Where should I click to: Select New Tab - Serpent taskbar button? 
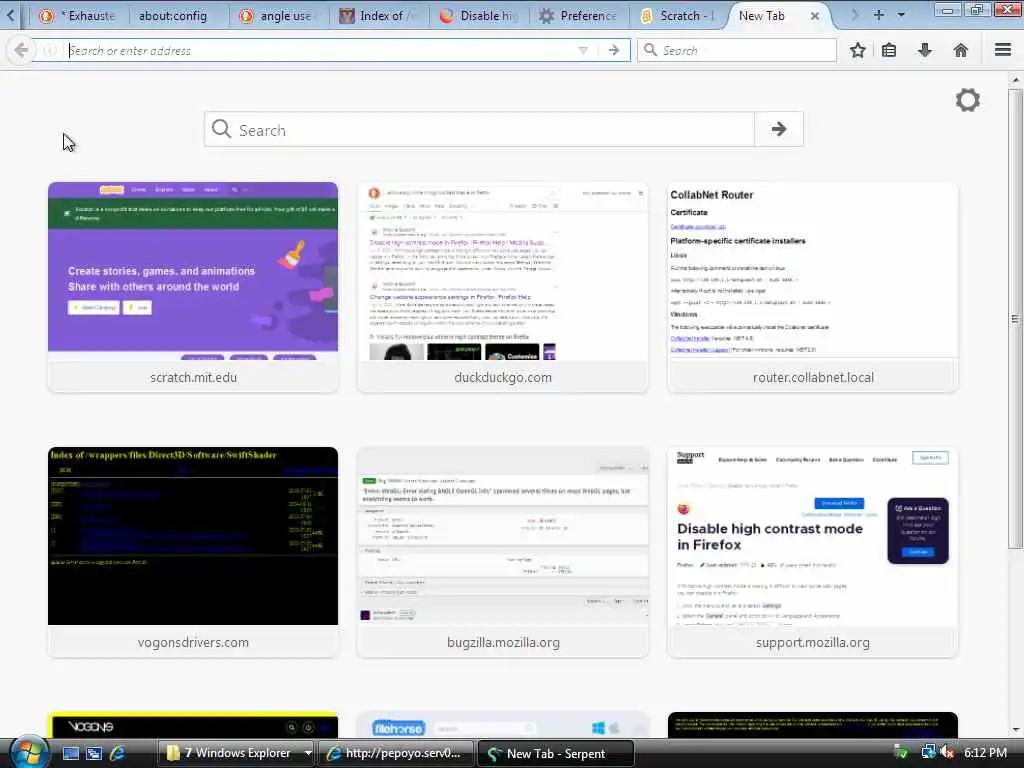(x=556, y=753)
